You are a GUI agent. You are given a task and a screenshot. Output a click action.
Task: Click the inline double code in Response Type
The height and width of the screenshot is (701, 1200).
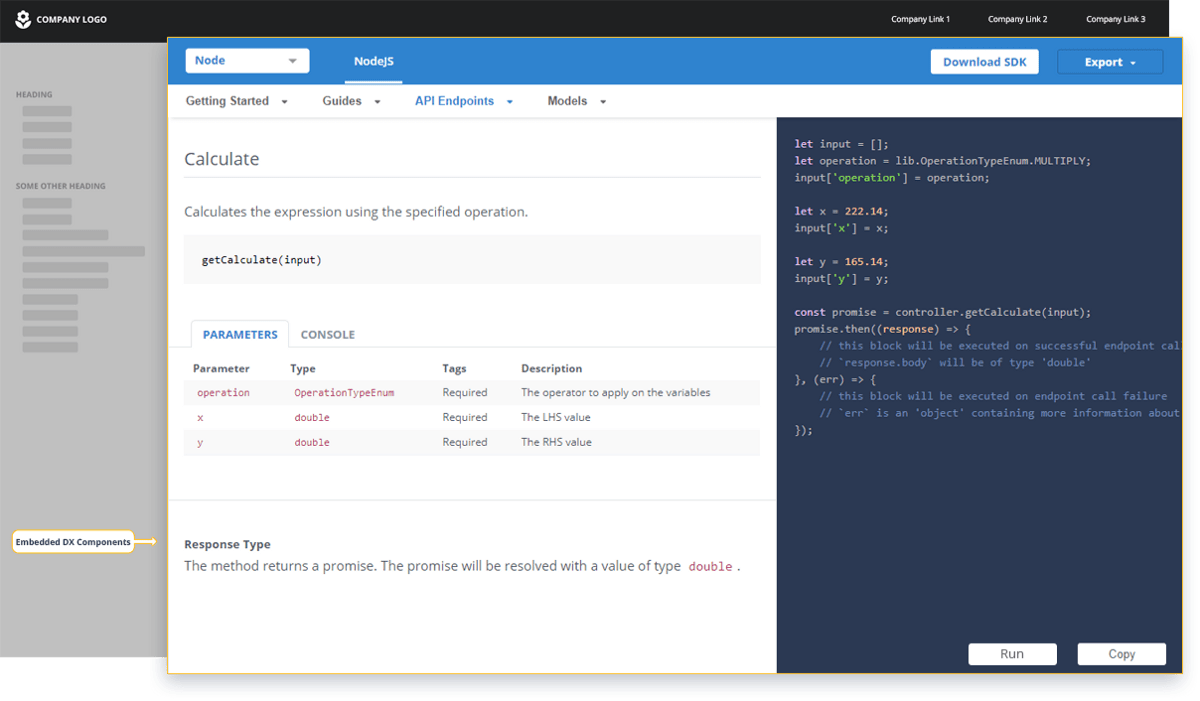pos(711,567)
